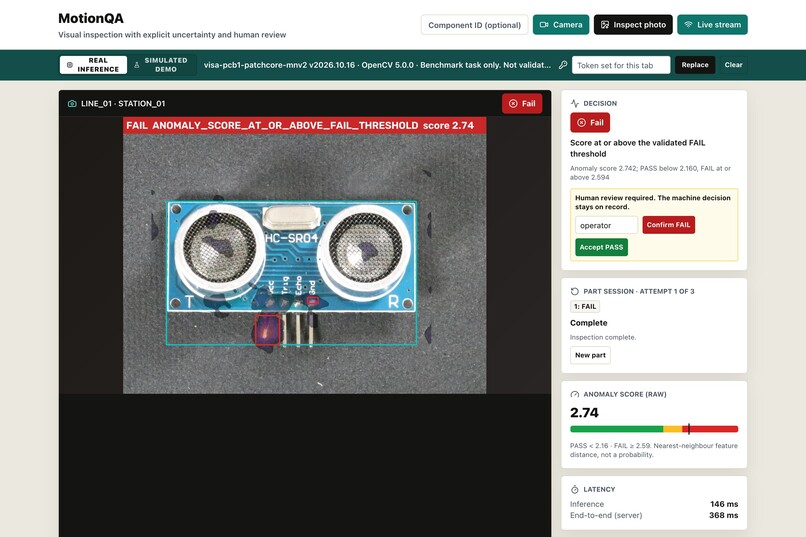
Task: Click Replace token button
Action: [694, 65]
